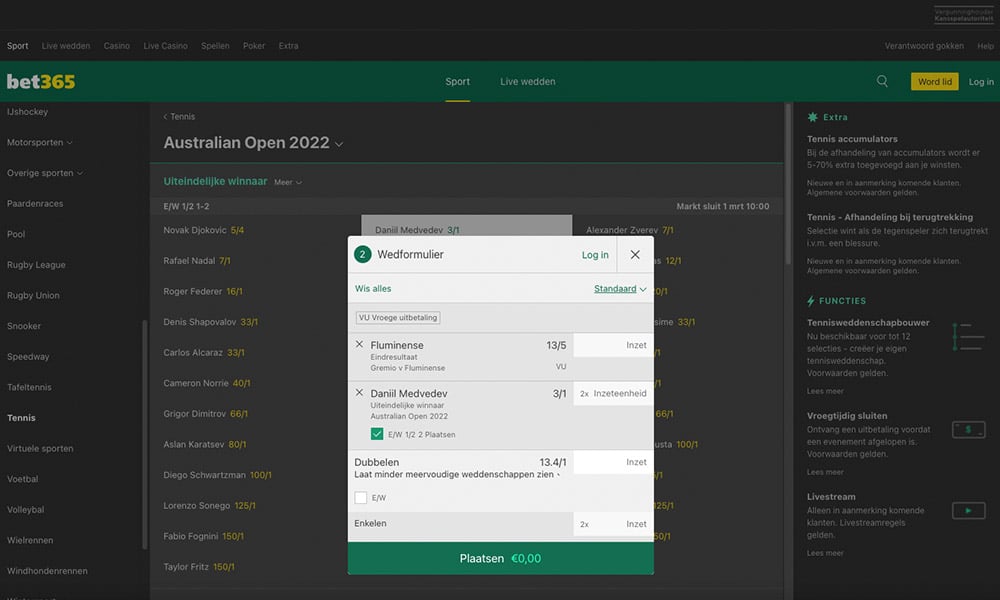Image resolution: width=1000 pixels, height=600 pixels.
Task: Click Lees meer under Livestream
Action: [825, 553]
